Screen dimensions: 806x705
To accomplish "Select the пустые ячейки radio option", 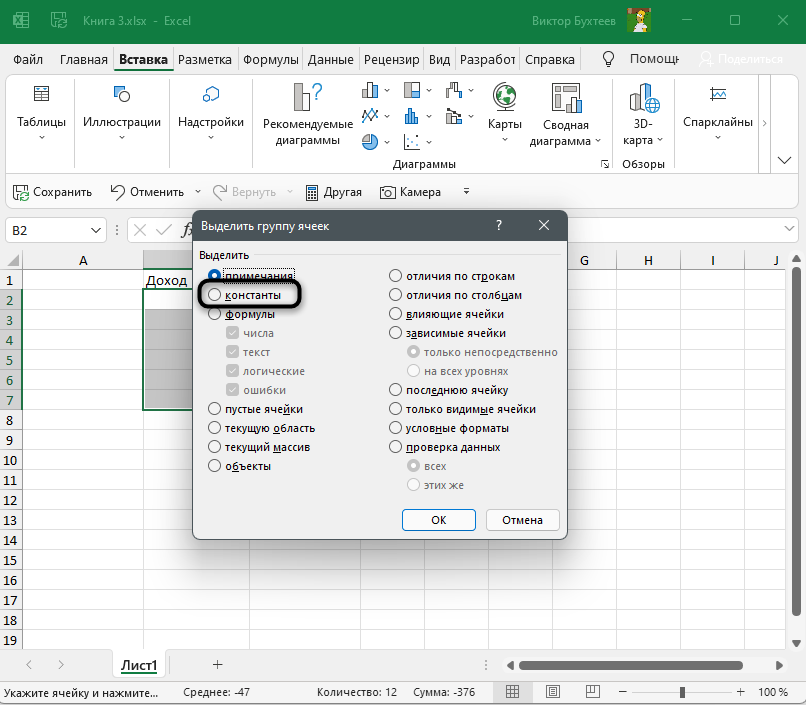I will [214, 409].
